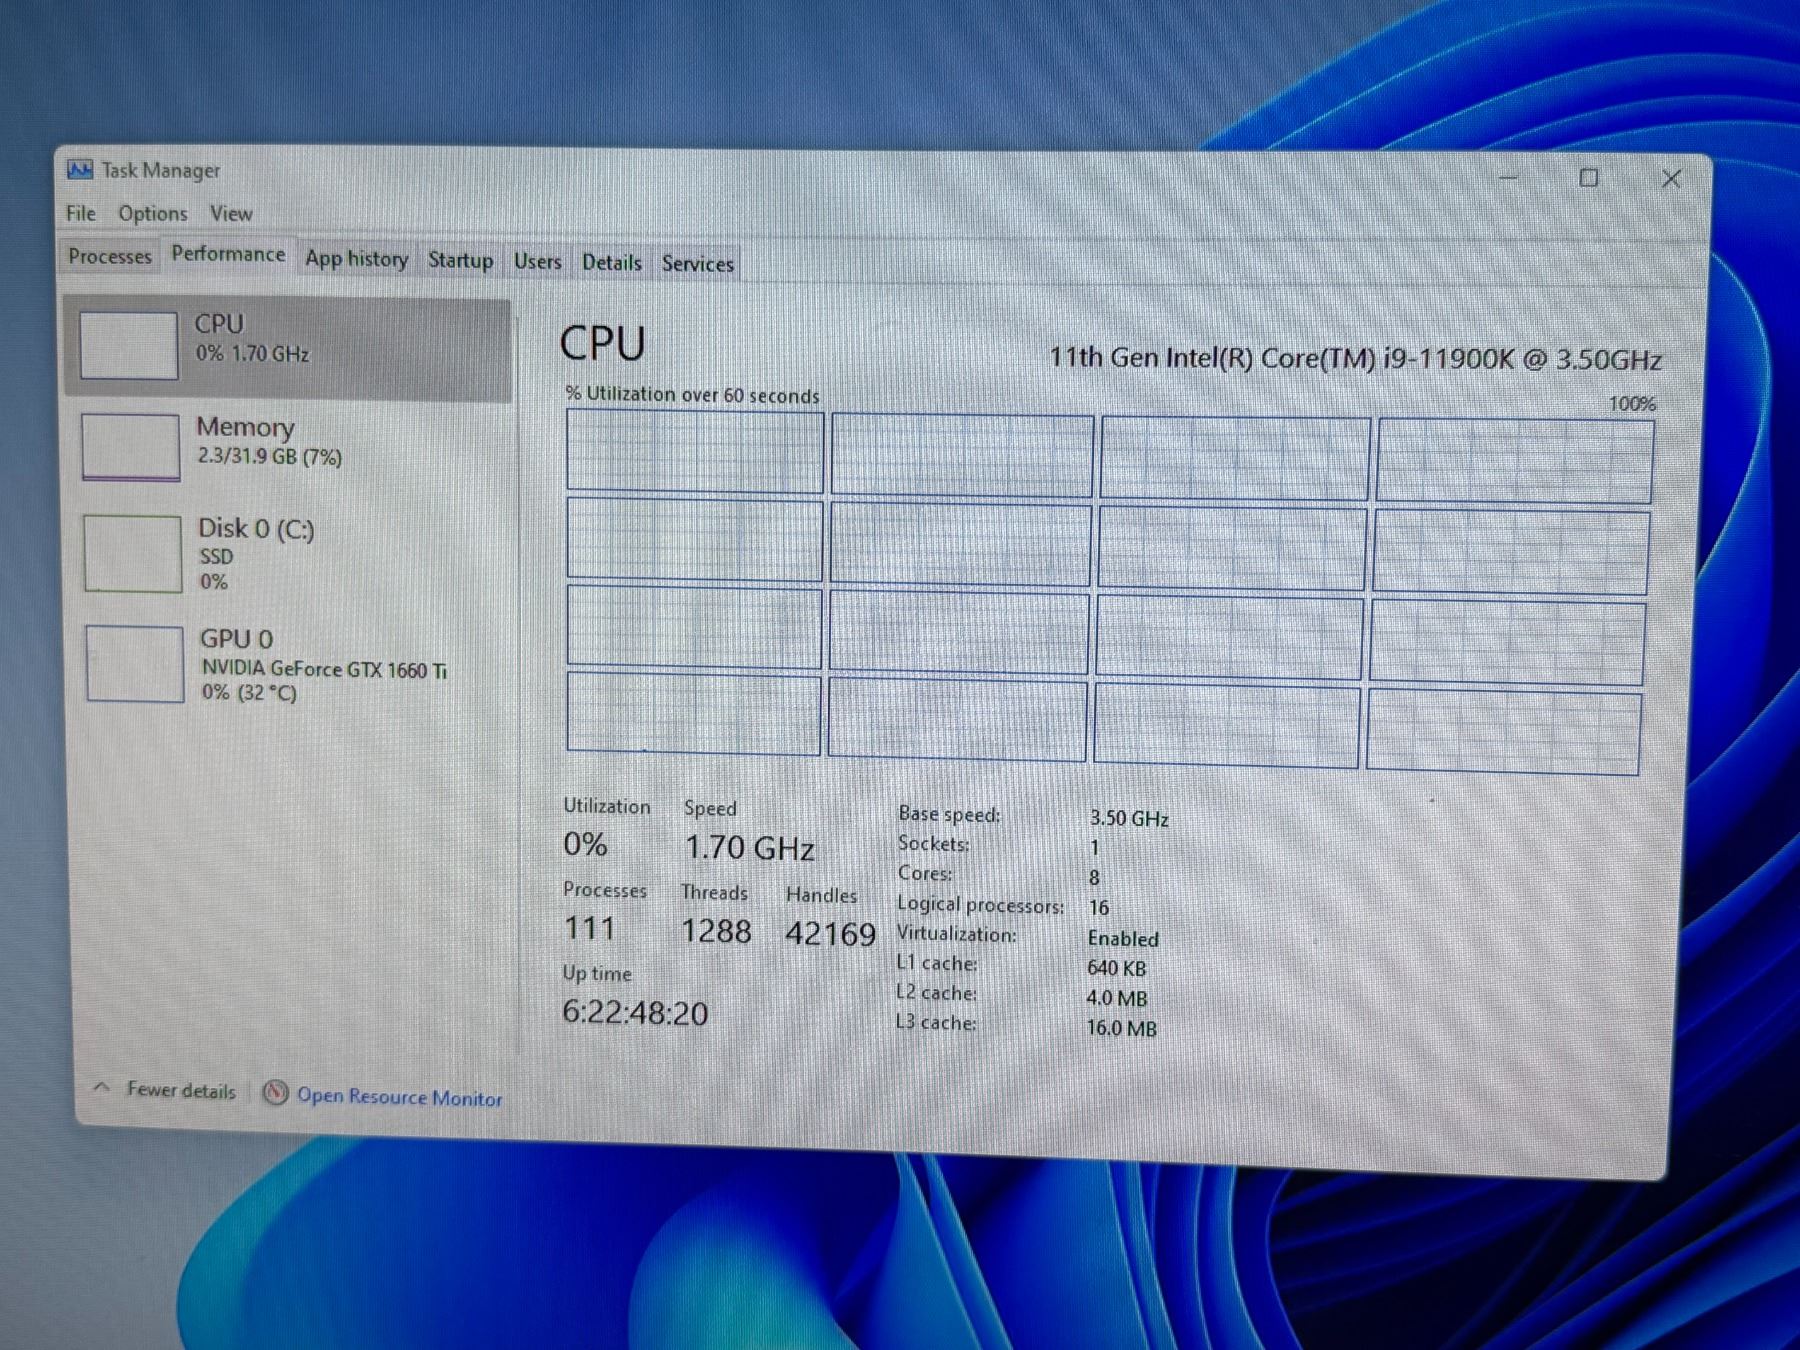Collapse view with Fewer details chevron

(102, 1088)
